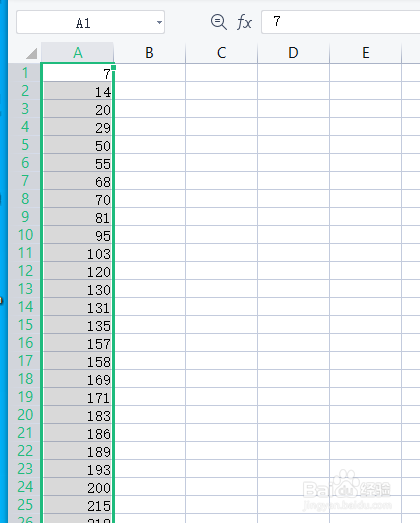Click the cell with value 81
The image size is (420, 523).
pyautogui.click(x=78, y=217)
